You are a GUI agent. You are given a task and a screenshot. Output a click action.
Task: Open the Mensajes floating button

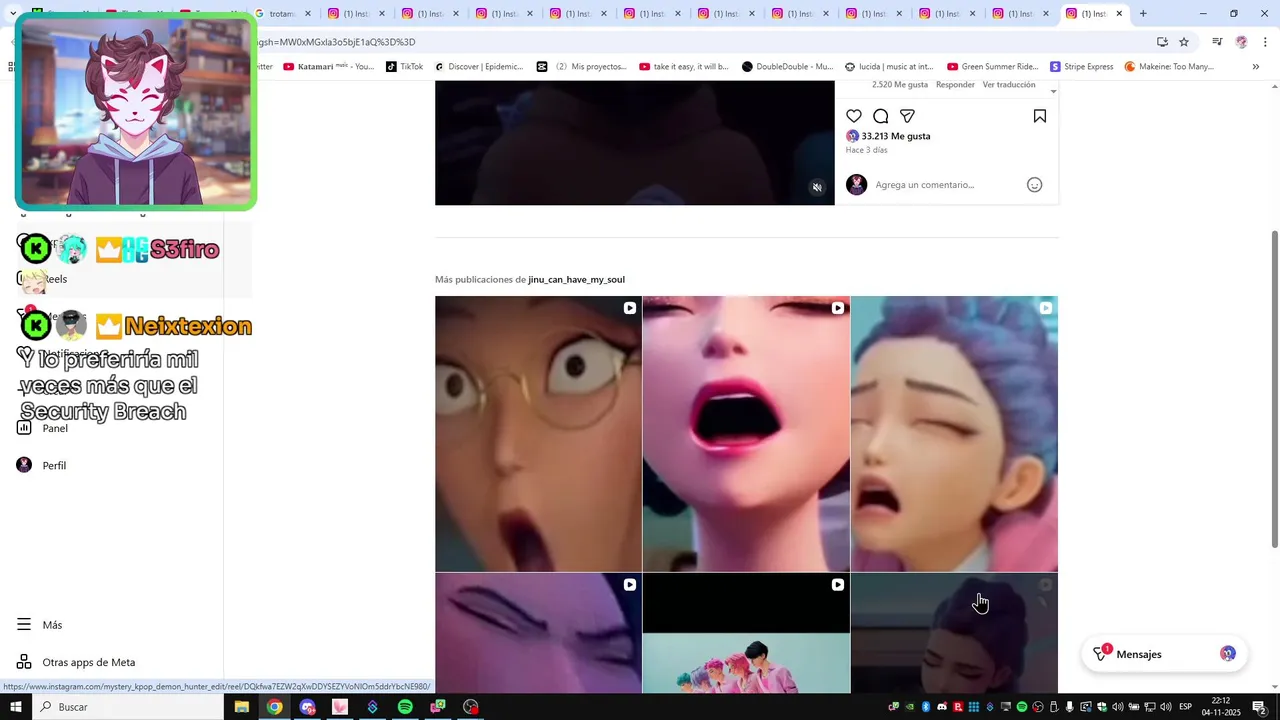click(1164, 654)
